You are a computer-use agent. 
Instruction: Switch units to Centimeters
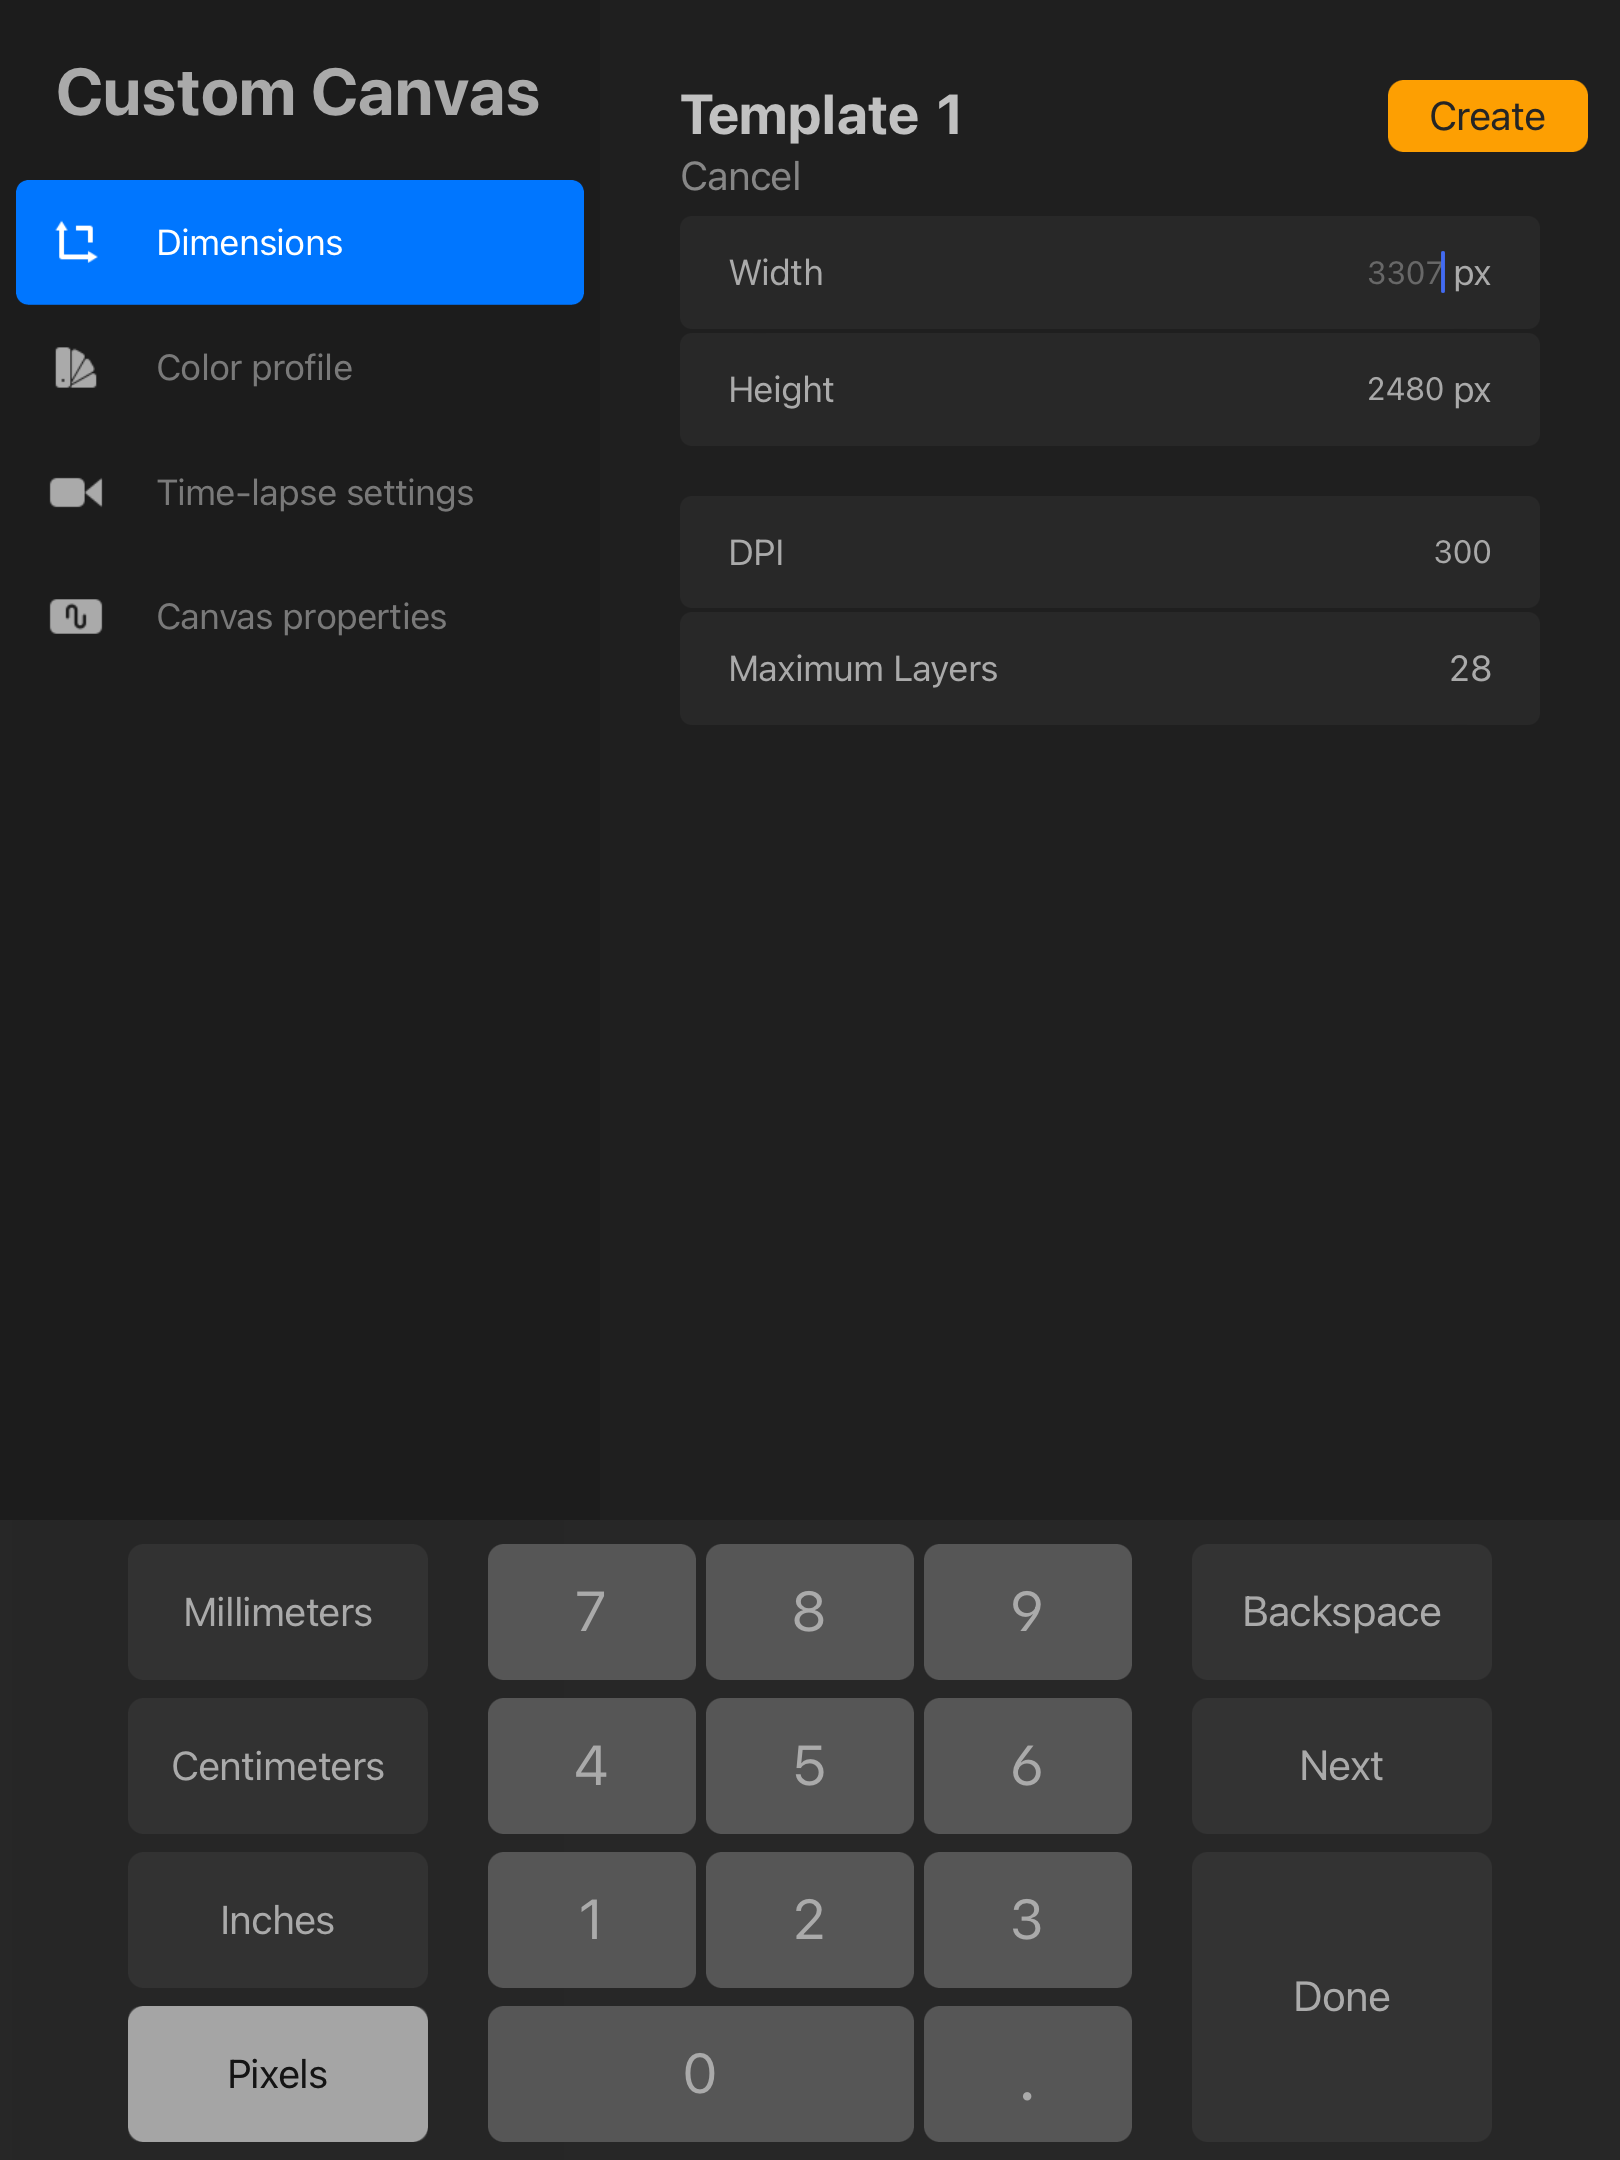pos(278,1766)
